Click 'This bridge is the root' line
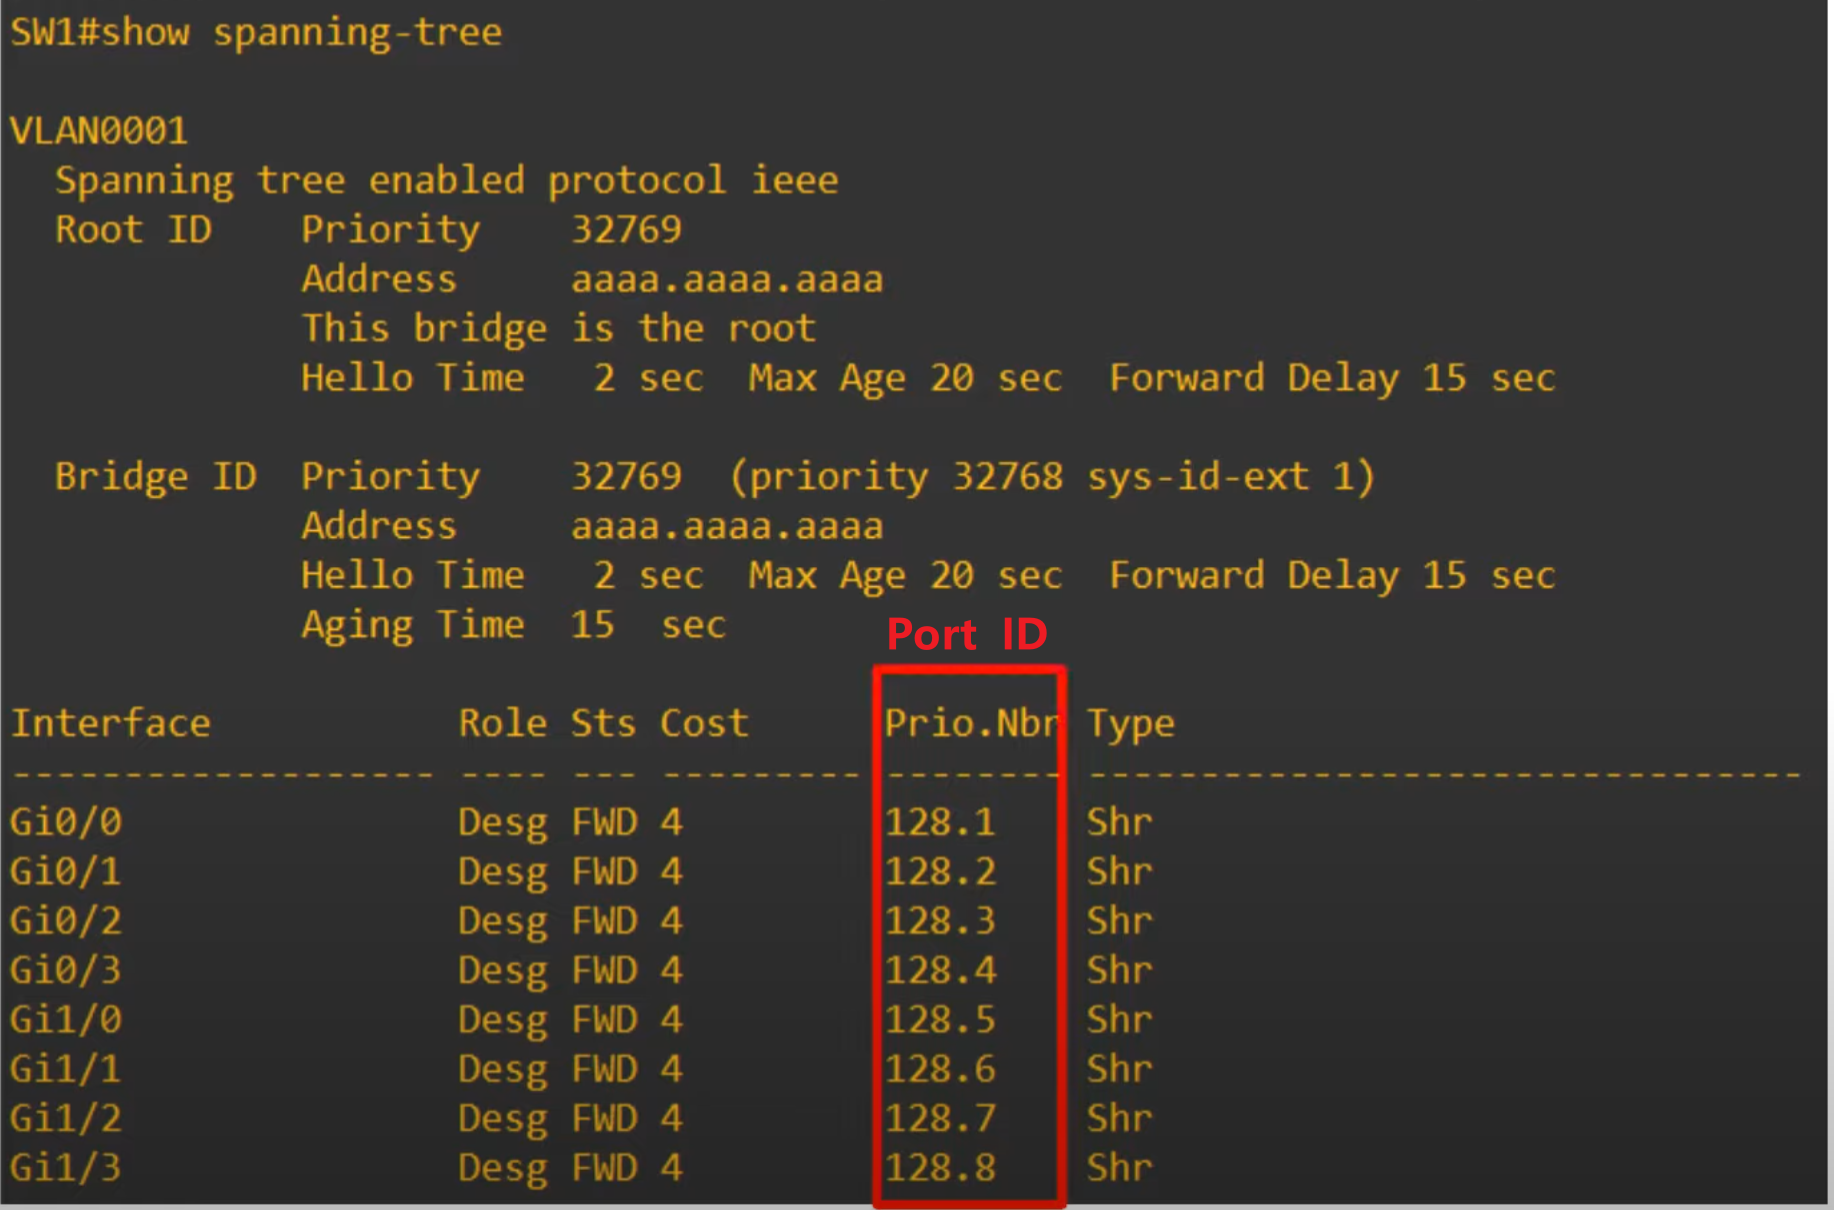The image size is (1834, 1210). [x=558, y=329]
